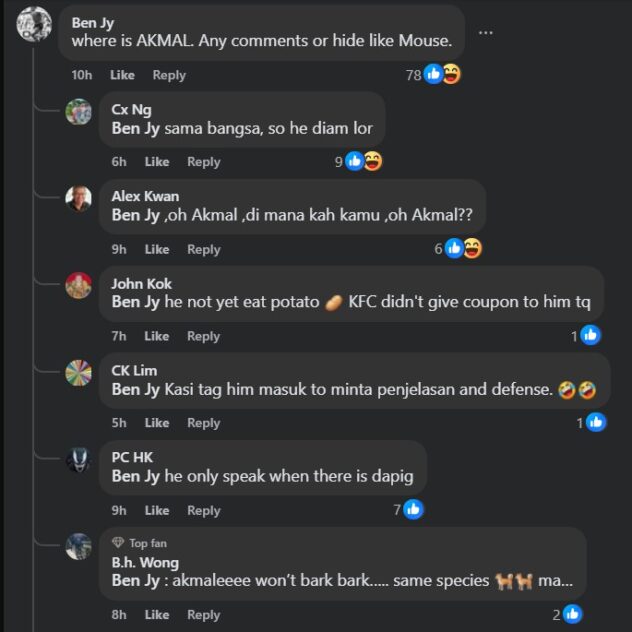The image size is (632, 632).
Task: Open John Kok's profile name link
Action: 141,284
